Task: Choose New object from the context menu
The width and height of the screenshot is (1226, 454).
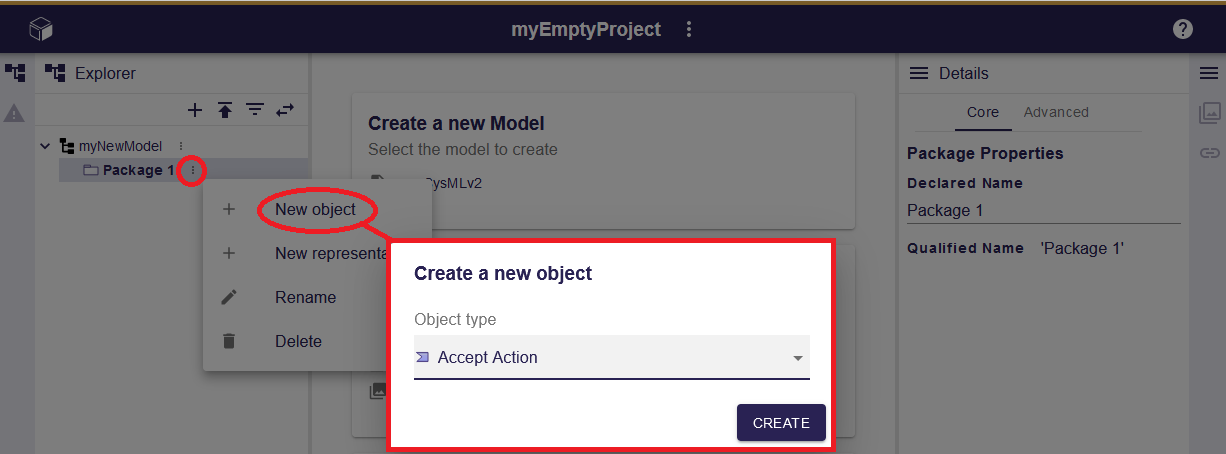Action: coord(315,210)
